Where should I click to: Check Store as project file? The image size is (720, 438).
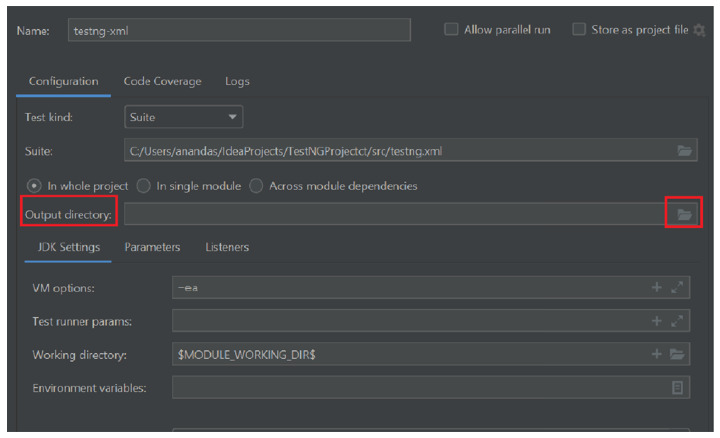579,30
